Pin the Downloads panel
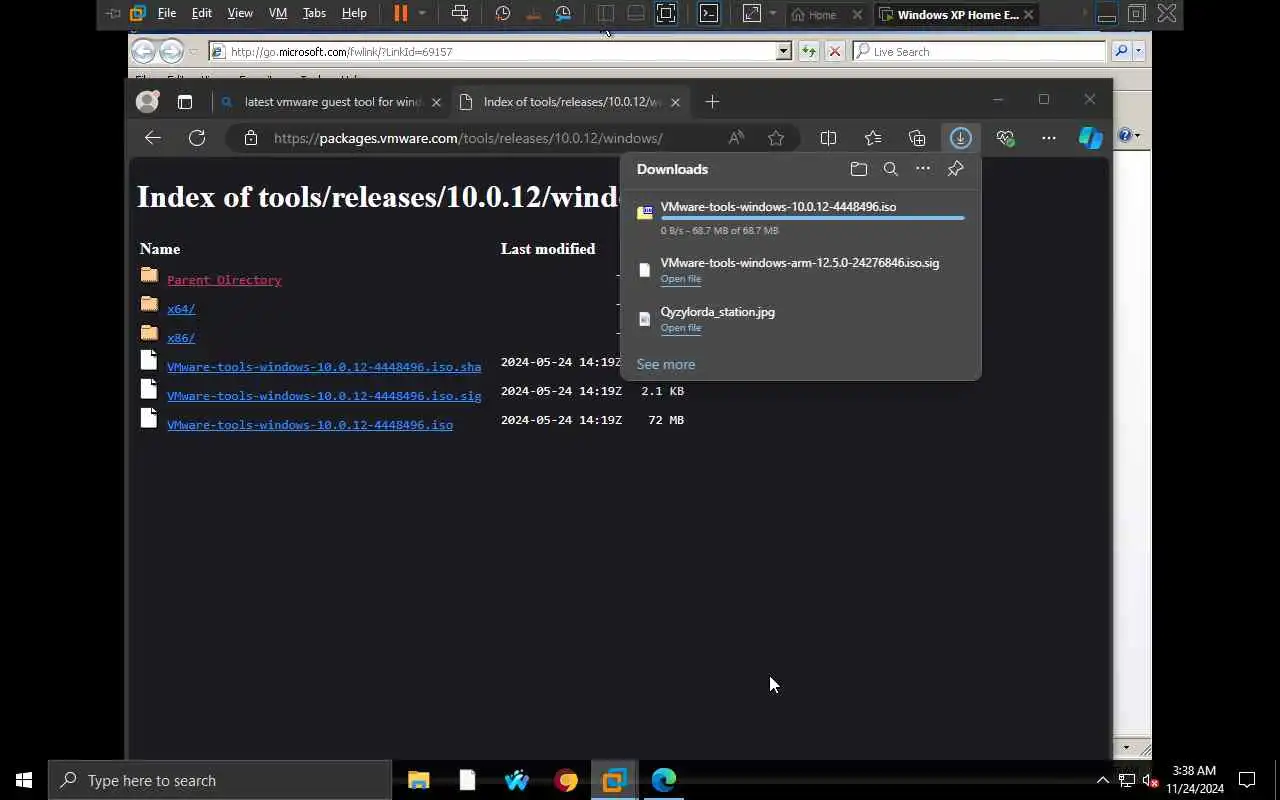The width and height of the screenshot is (1280, 800). point(955,169)
